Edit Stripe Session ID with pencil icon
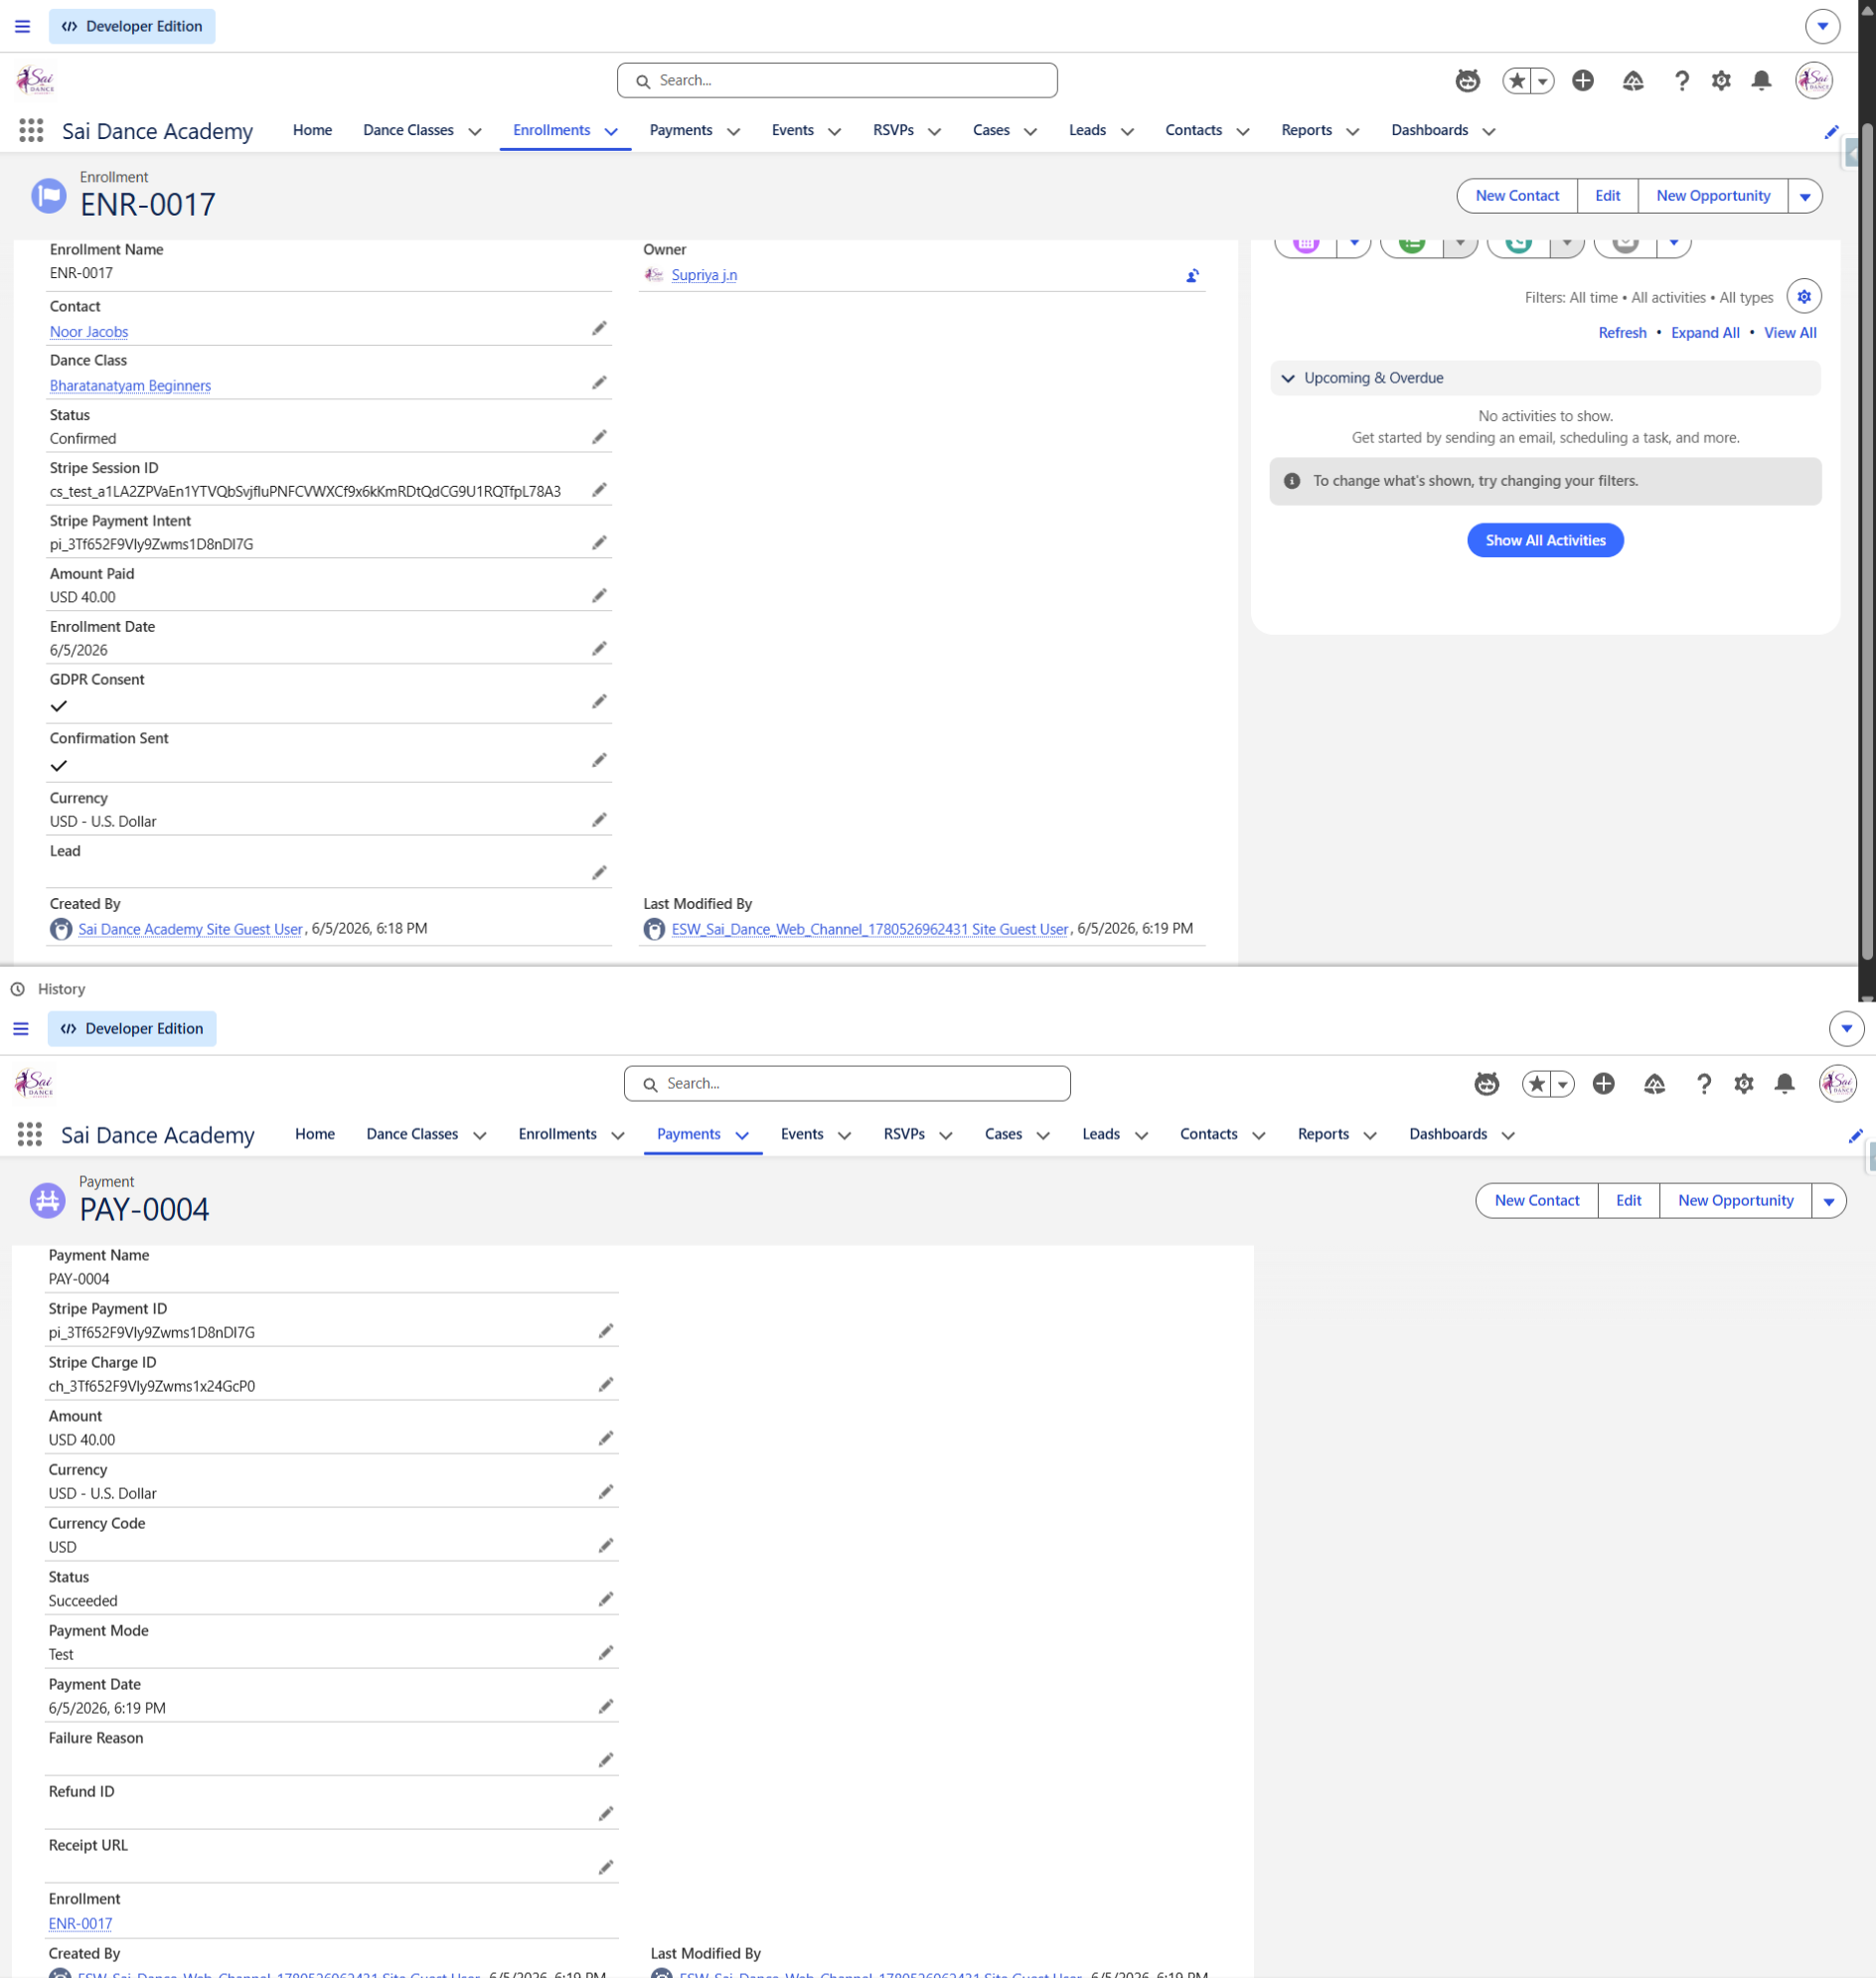The image size is (1876, 1978). [x=599, y=490]
